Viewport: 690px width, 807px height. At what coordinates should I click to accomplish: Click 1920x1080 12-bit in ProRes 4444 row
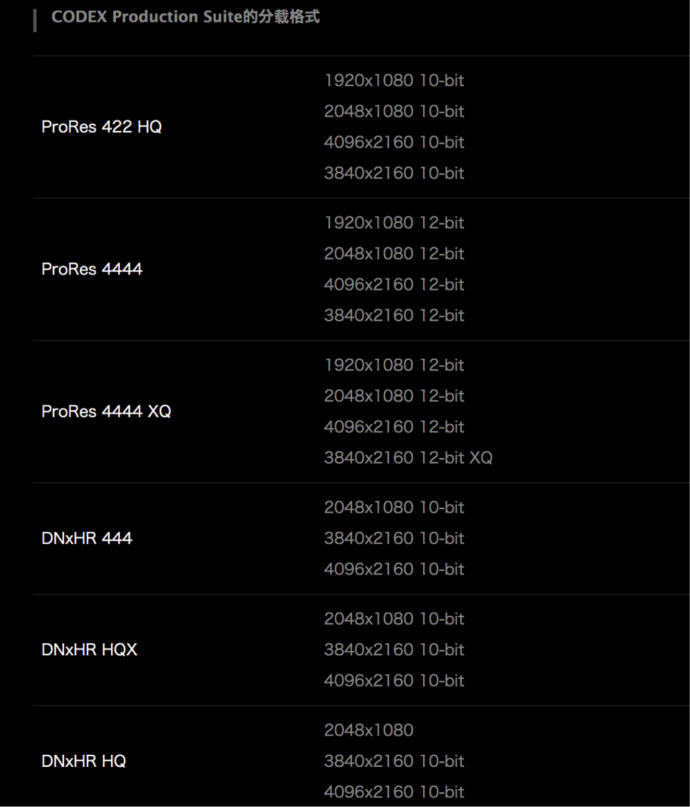click(394, 223)
